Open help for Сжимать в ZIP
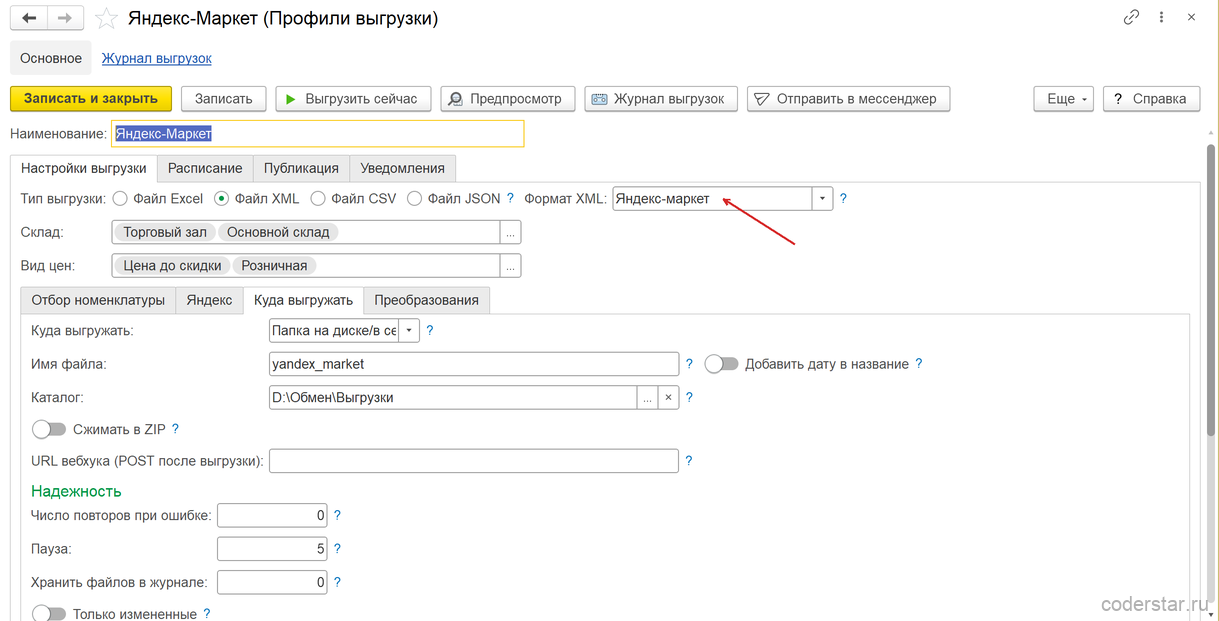1219x621 pixels. click(175, 429)
